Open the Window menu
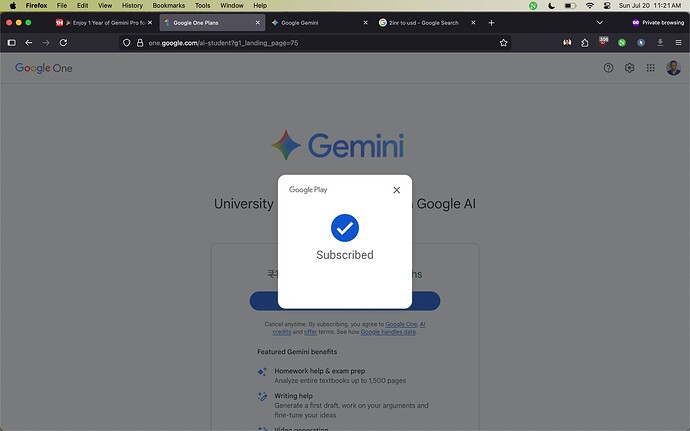 coord(231,6)
